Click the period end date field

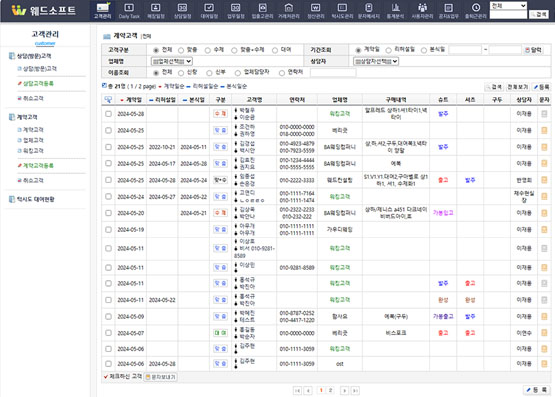pos(505,50)
